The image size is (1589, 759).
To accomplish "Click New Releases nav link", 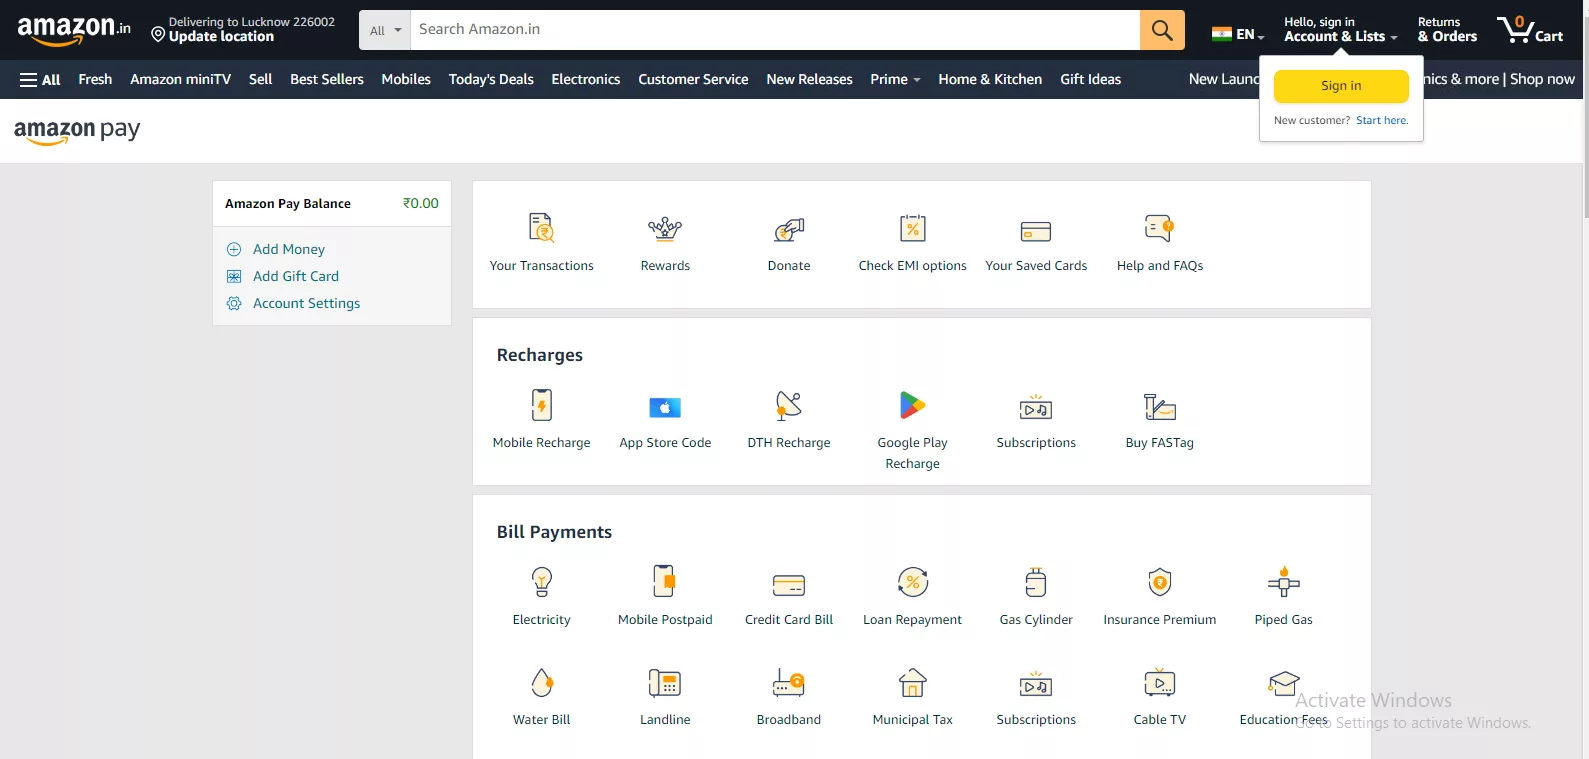I will tap(809, 79).
